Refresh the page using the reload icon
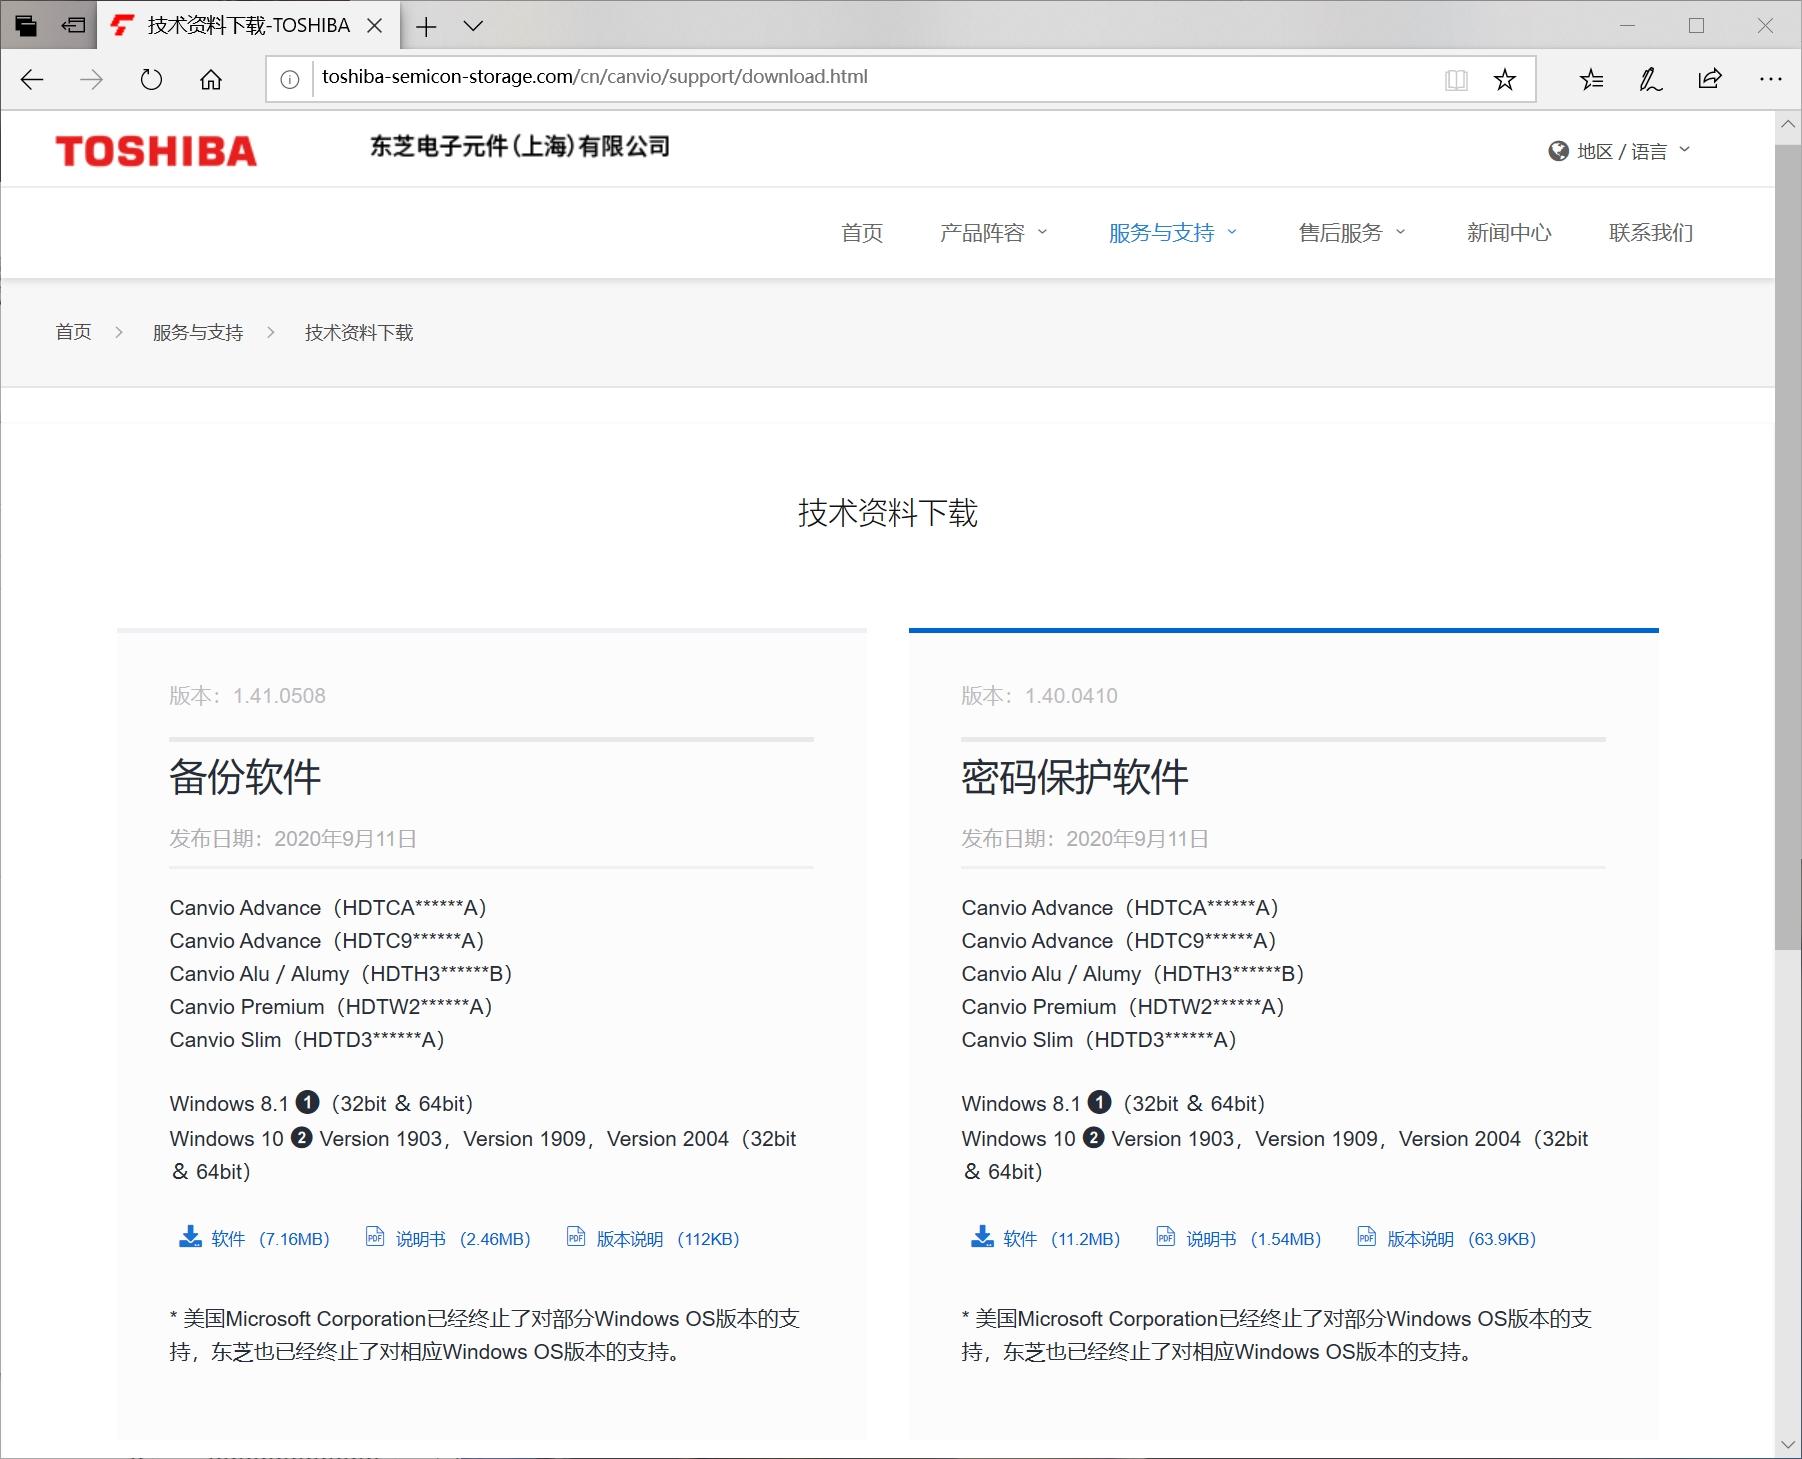 151,78
